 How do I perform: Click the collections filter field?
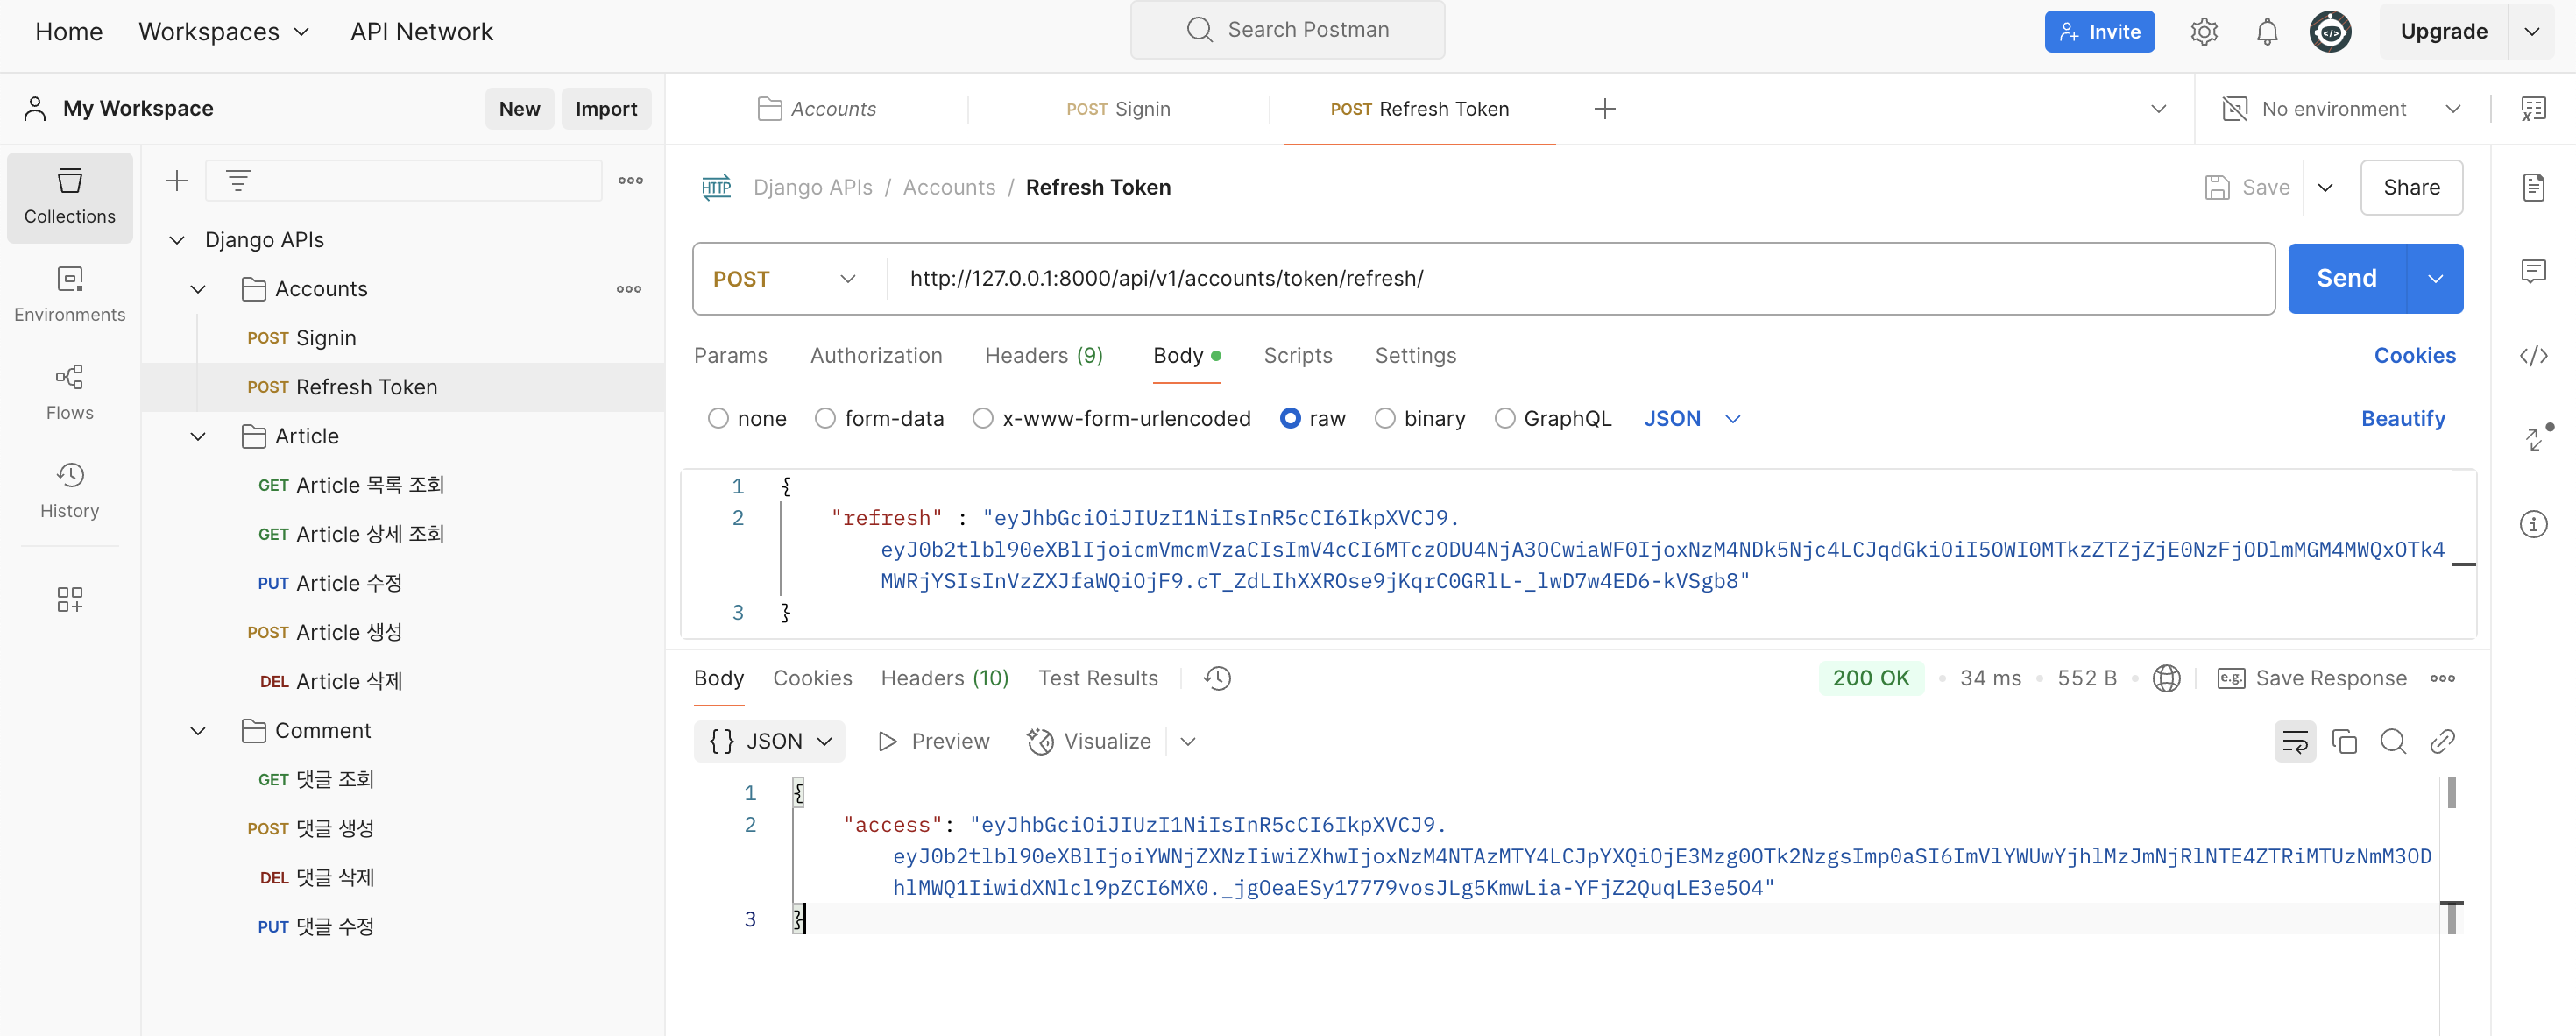403,181
